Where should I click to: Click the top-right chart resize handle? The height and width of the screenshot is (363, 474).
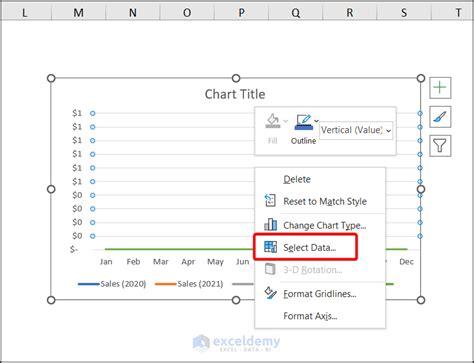click(x=421, y=78)
